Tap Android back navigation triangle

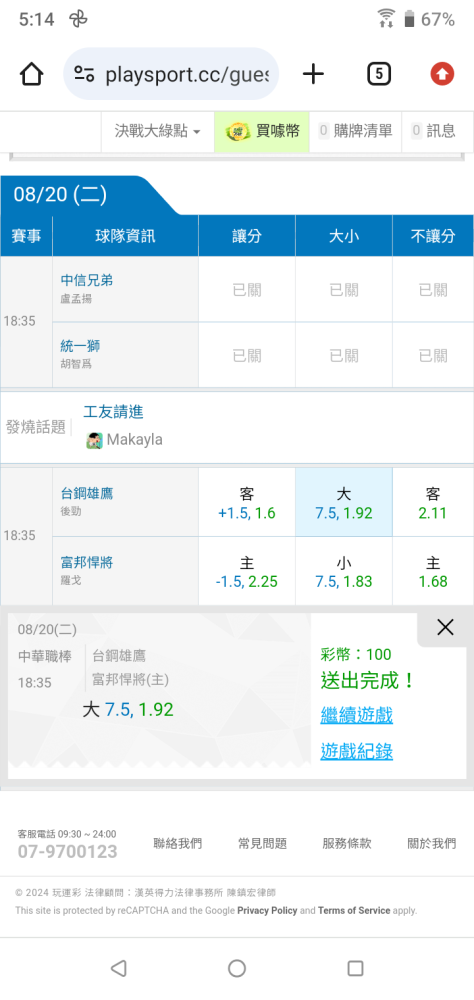tap(118, 969)
